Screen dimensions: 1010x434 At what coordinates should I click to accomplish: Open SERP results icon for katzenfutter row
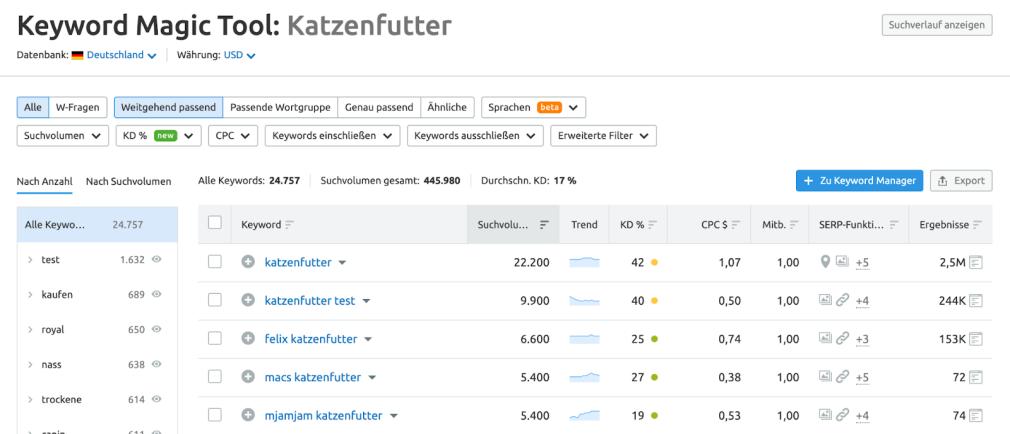click(x=976, y=262)
